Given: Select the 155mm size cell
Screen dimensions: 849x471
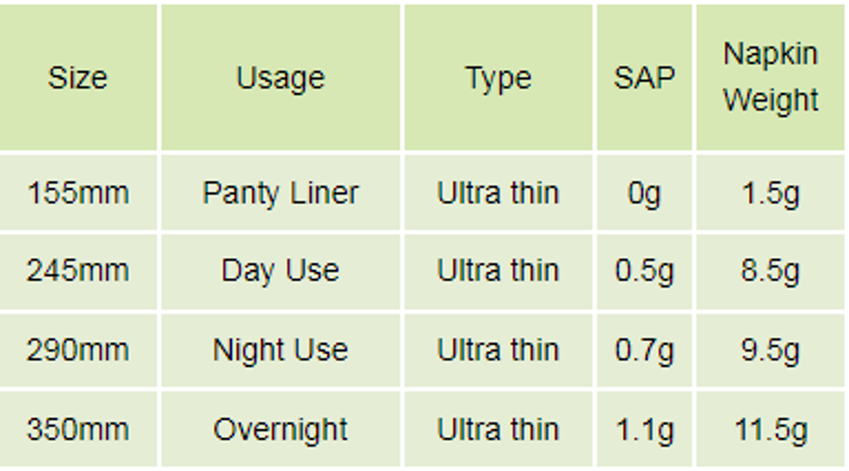Looking at the screenshot, I should pos(77,192).
